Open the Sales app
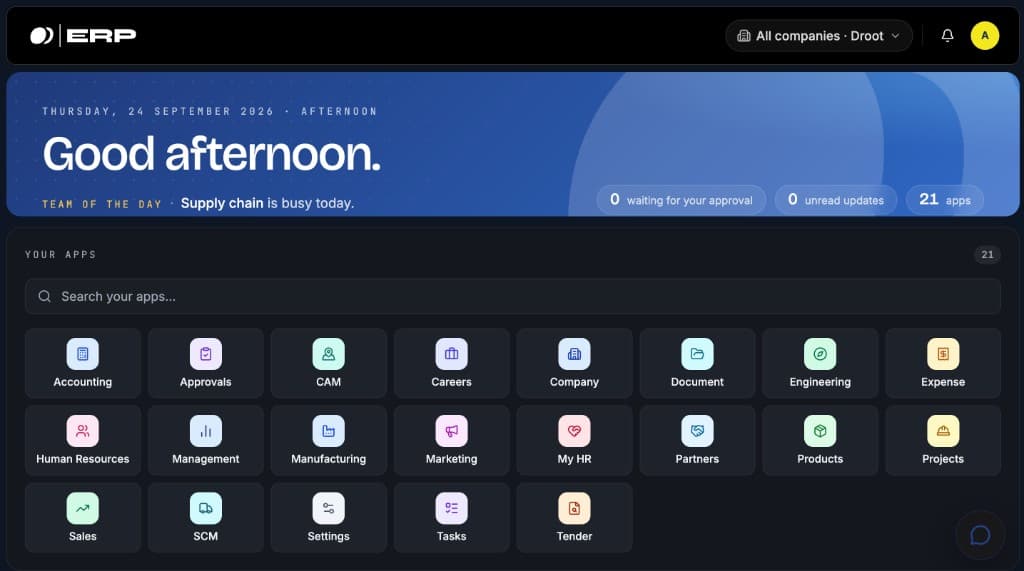The image size is (1024, 571). [x=83, y=517]
